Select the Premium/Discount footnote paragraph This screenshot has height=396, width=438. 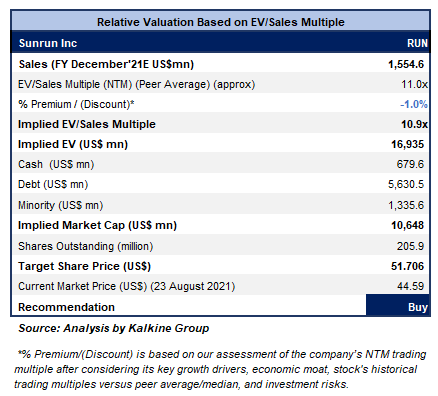pyautogui.click(x=220, y=369)
